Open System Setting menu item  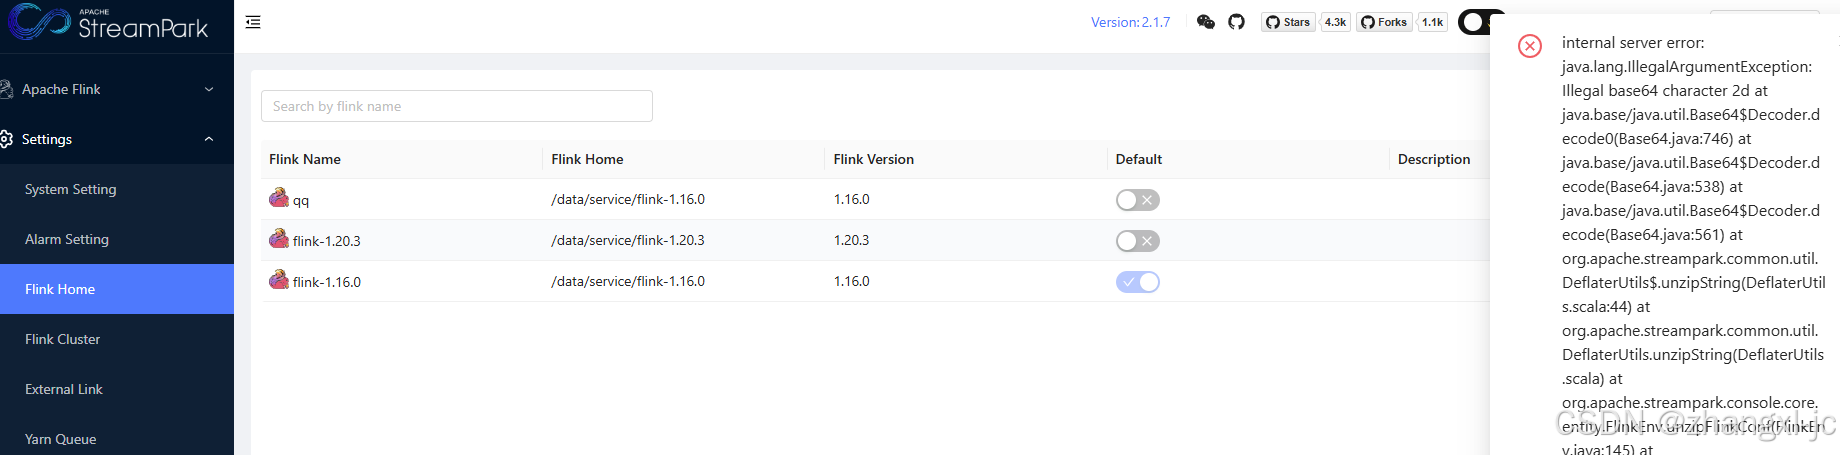117,189
